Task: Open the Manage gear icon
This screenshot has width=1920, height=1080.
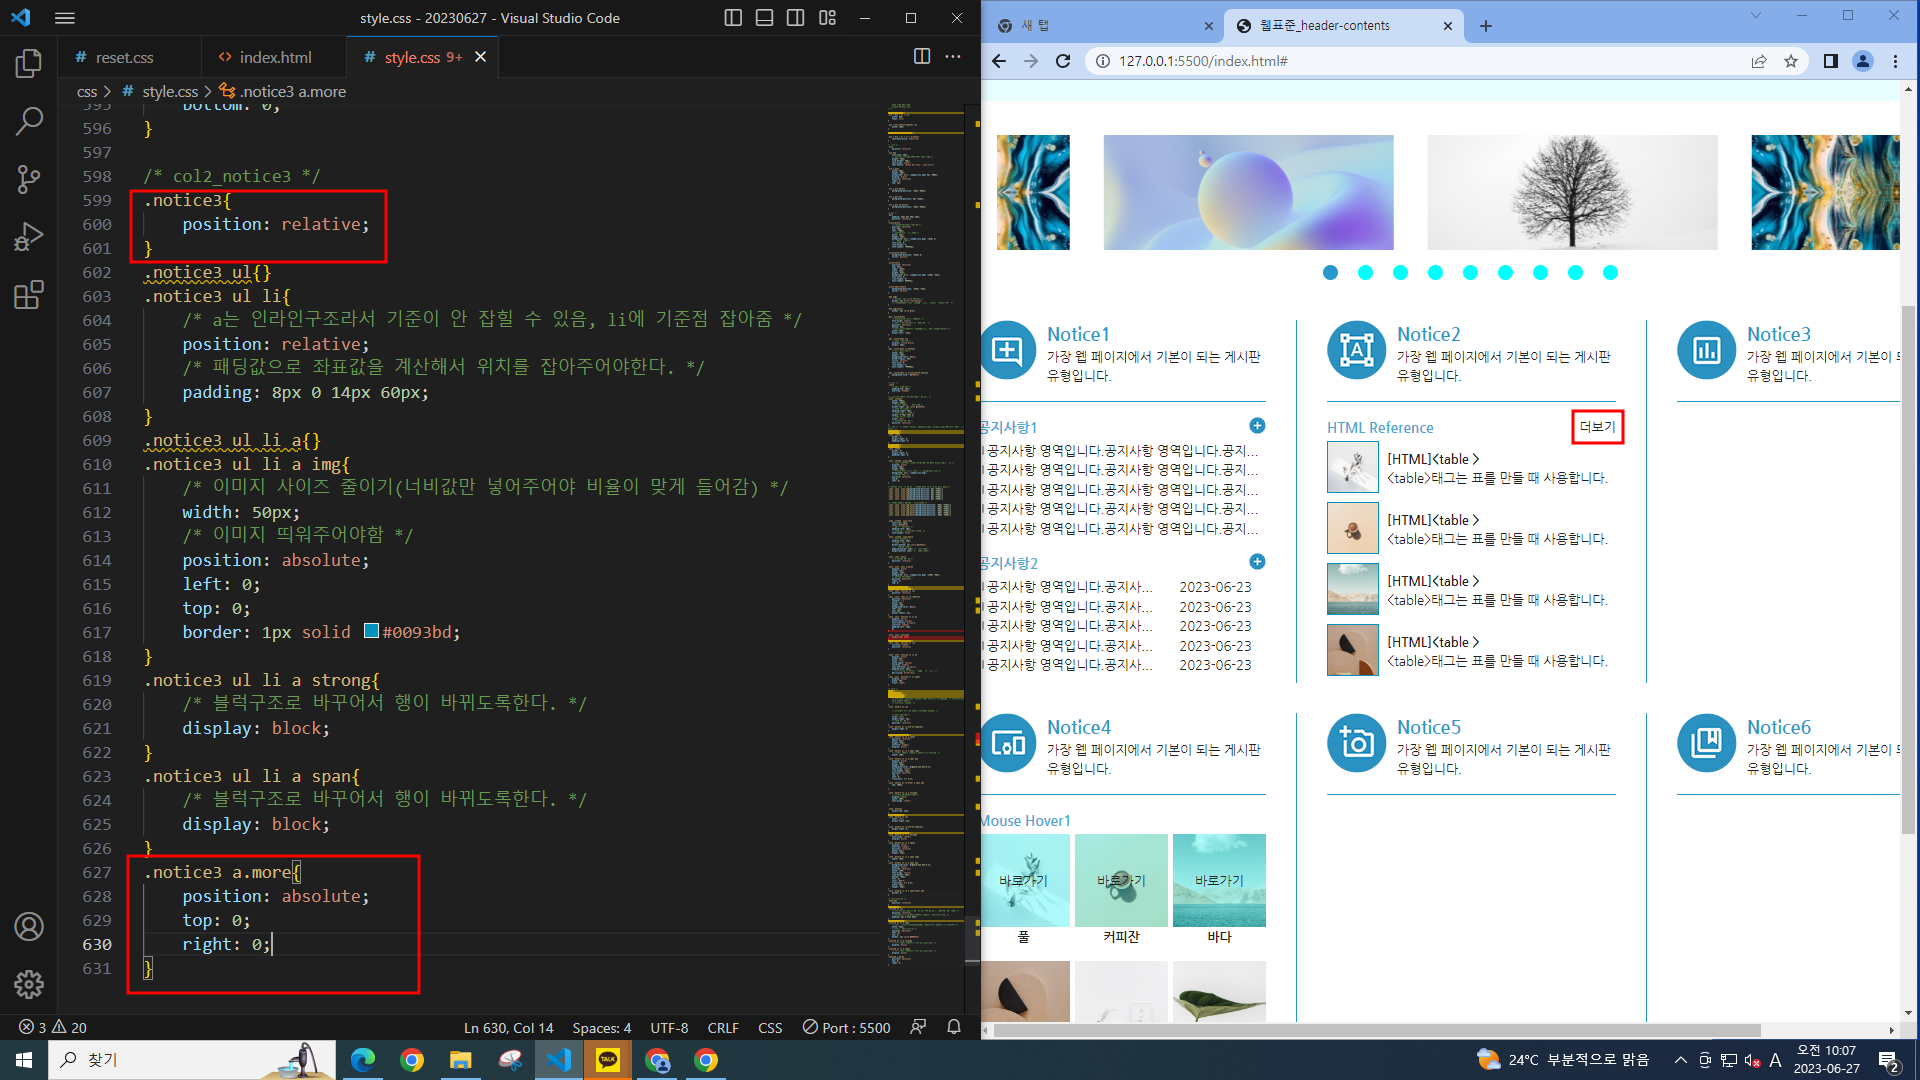Action: [x=29, y=985]
